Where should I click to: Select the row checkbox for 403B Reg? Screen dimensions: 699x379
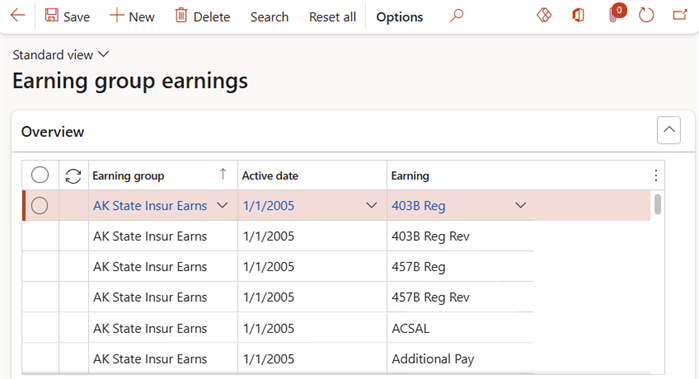tap(40, 206)
